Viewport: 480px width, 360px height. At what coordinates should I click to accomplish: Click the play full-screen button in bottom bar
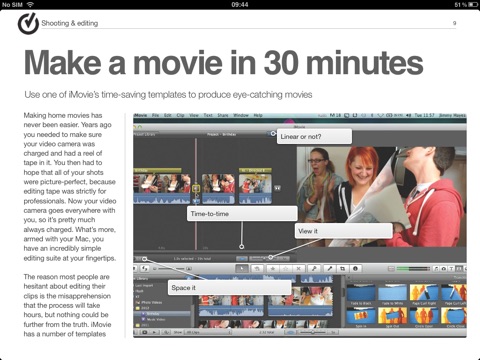tap(145, 332)
